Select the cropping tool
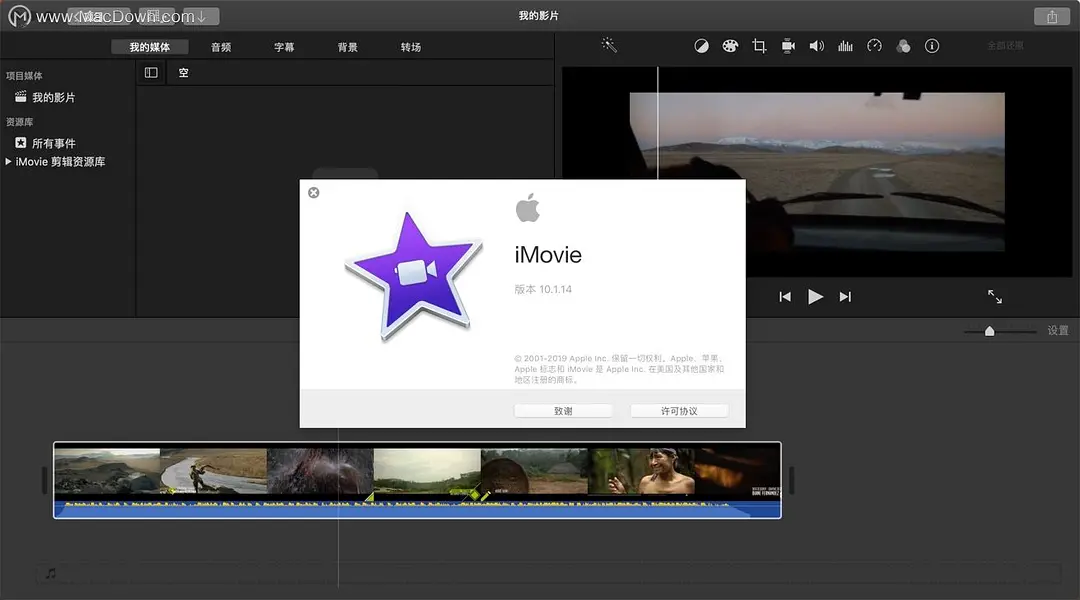This screenshot has width=1080, height=600. [759, 46]
